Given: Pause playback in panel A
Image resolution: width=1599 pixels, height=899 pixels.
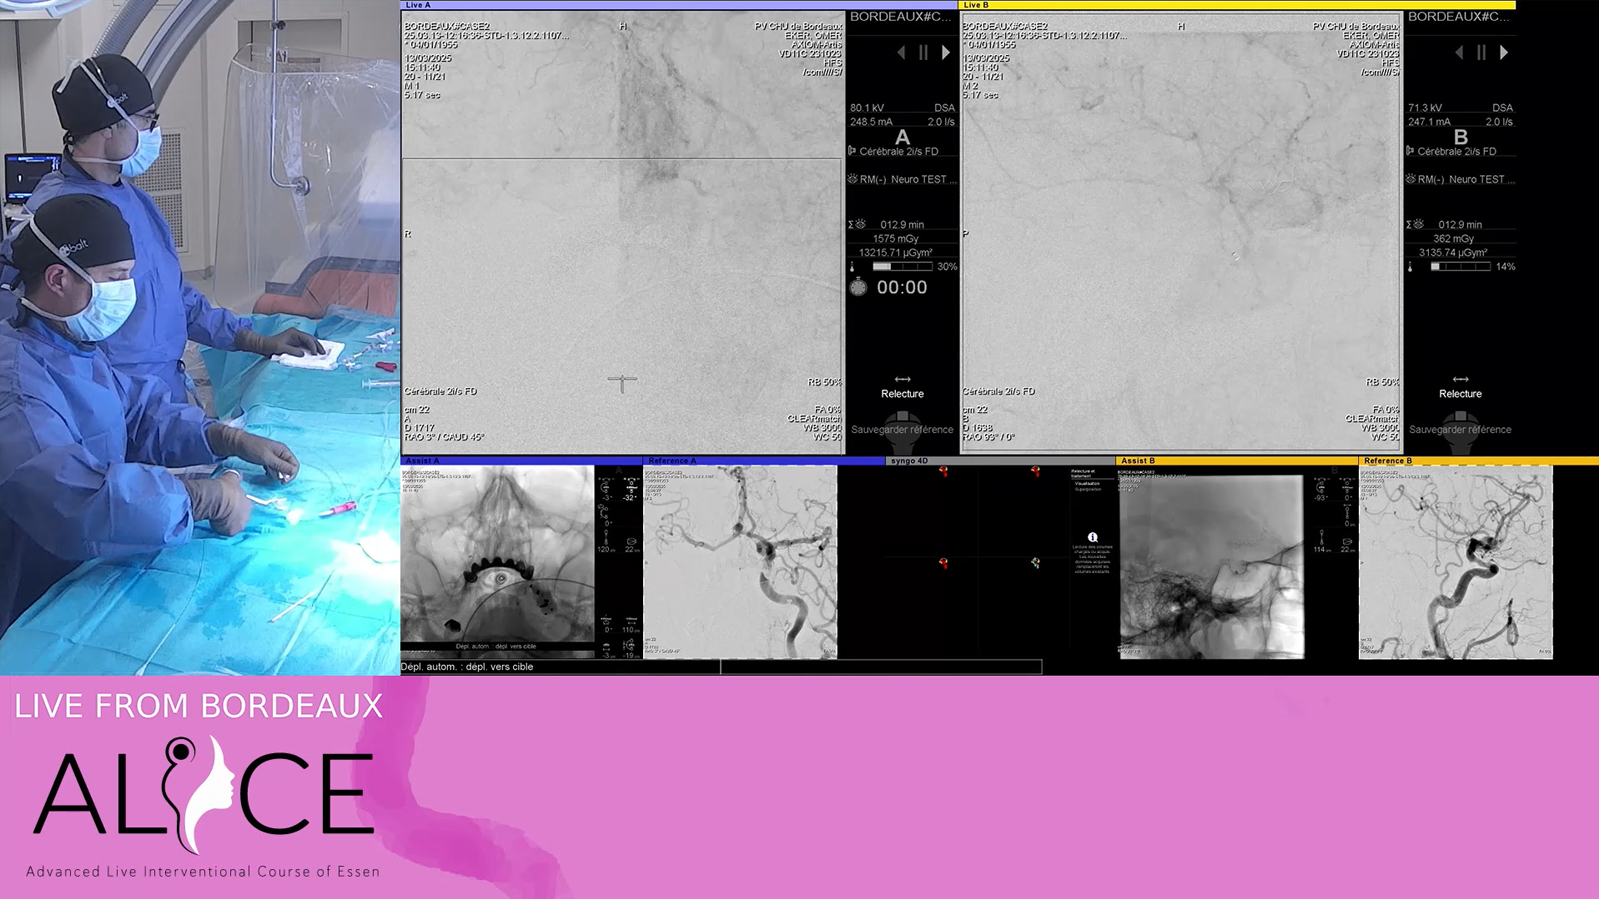Looking at the screenshot, I should pos(923,52).
